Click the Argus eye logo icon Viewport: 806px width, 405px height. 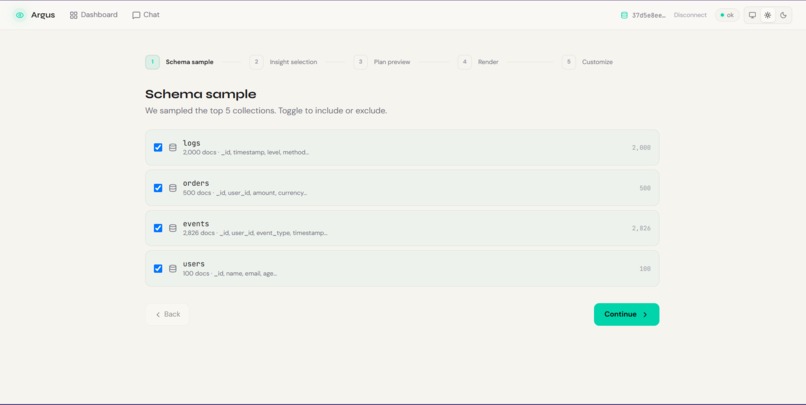pos(20,15)
